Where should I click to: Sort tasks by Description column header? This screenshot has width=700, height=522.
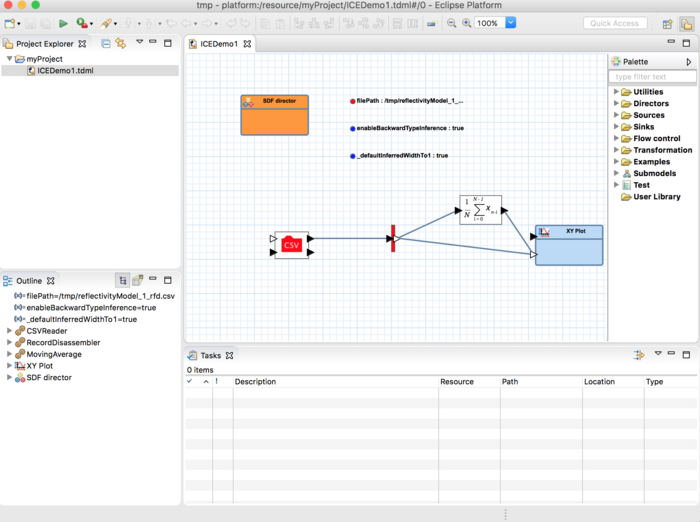click(336, 382)
